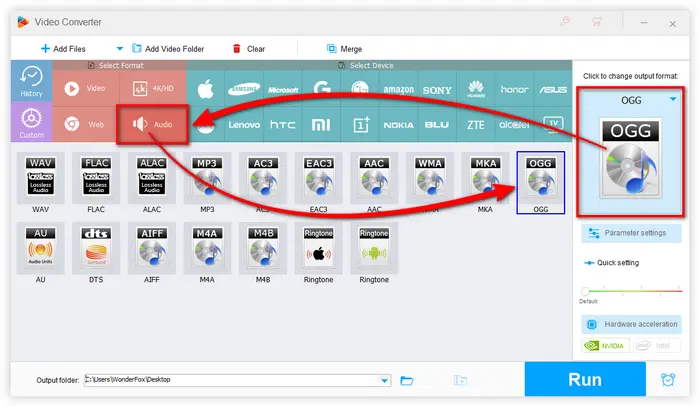This screenshot has width=700, height=407.
Task: Open the BLU device category
Action: click(x=437, y=125)
